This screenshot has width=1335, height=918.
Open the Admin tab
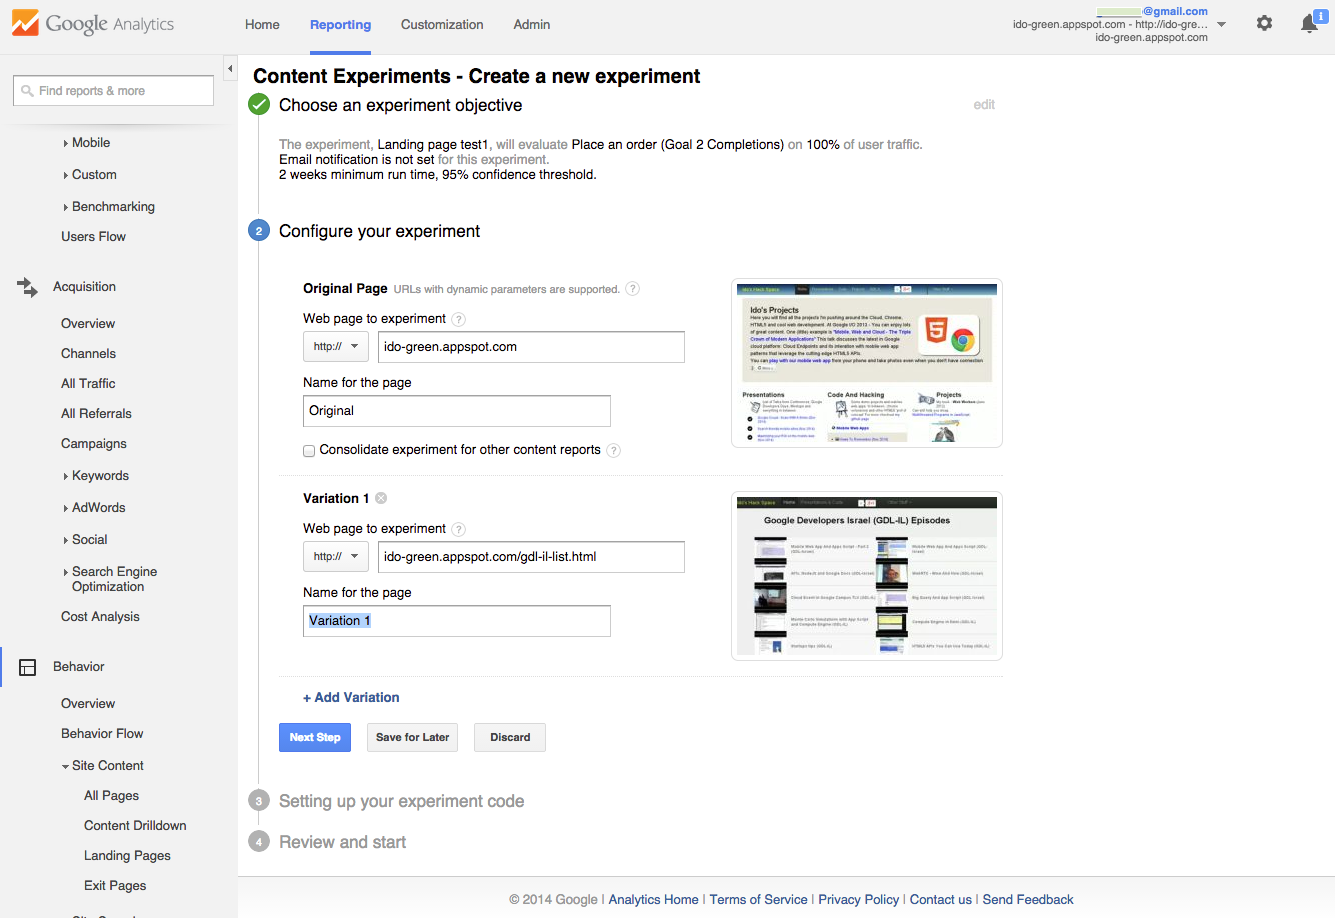[x=531, y=25]
